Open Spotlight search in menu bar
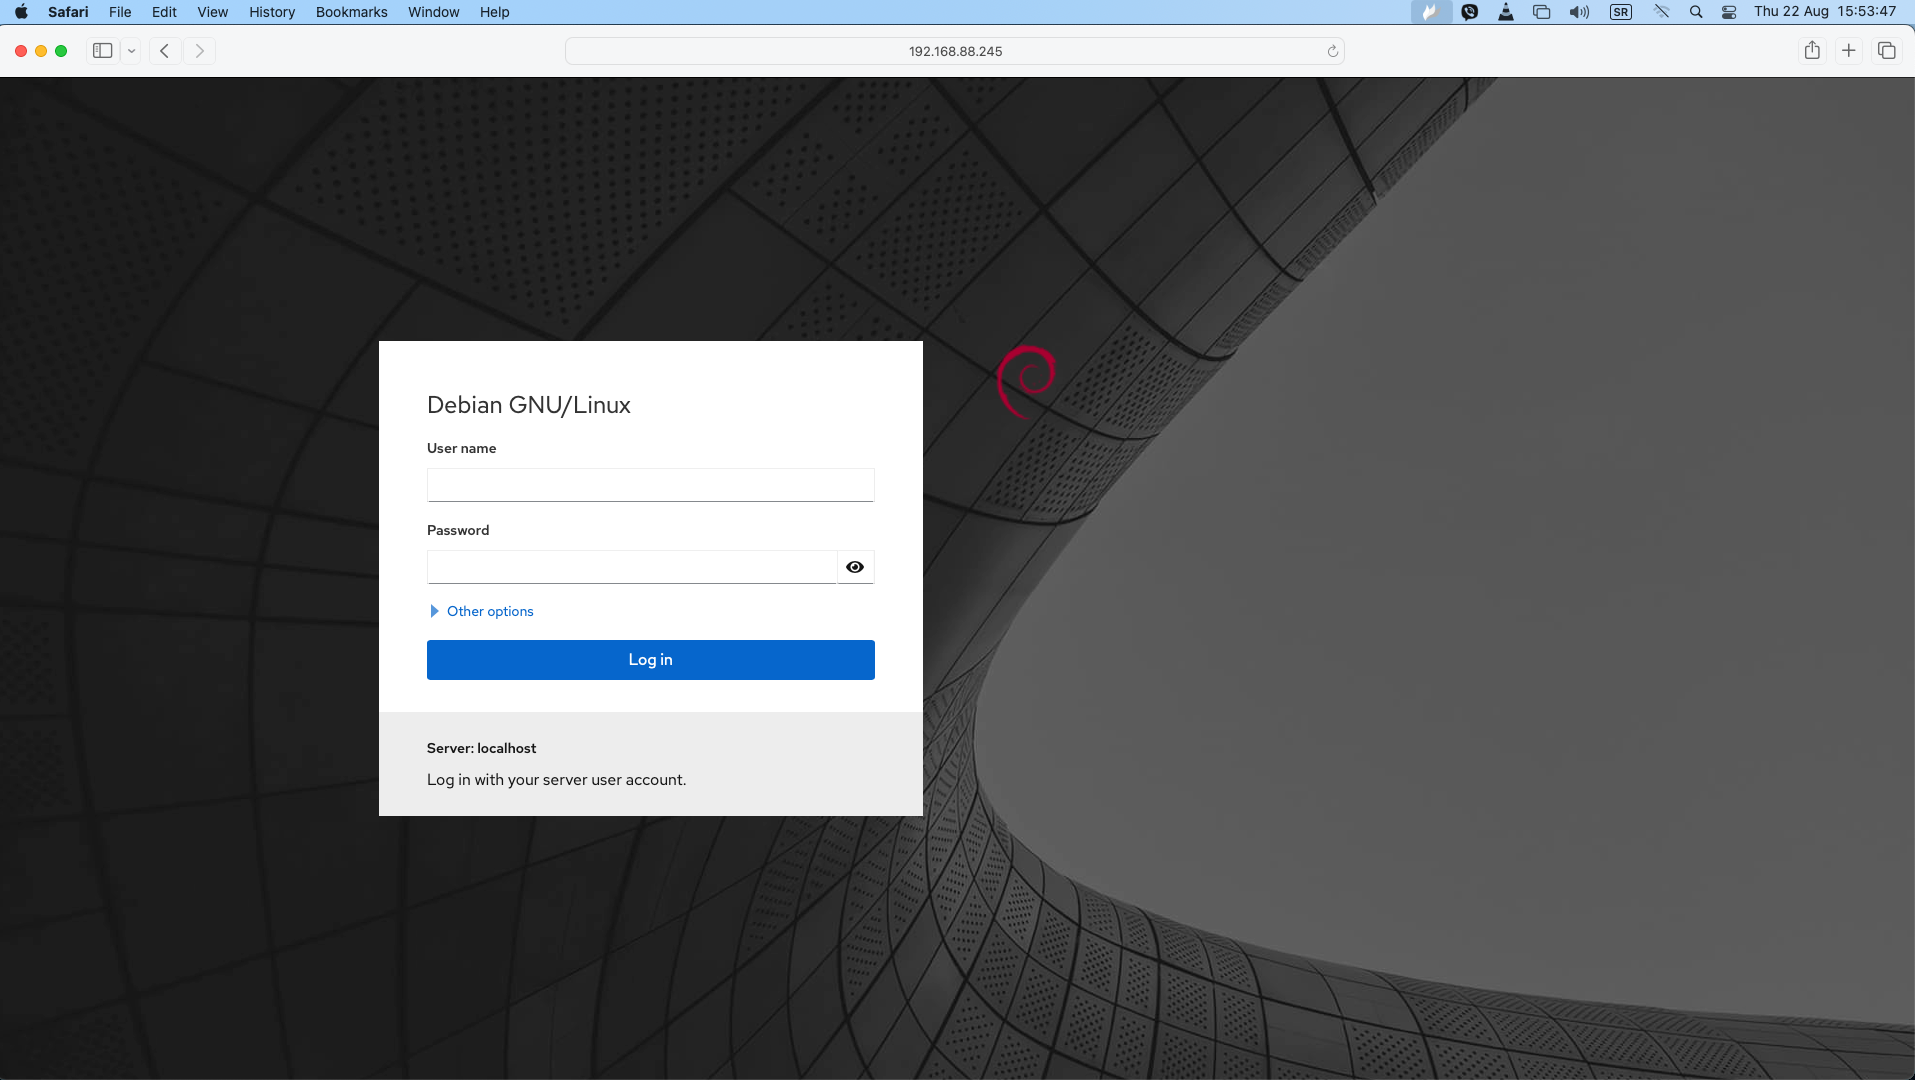Screen dimensions: 1915x1080 pos(1696,12)
